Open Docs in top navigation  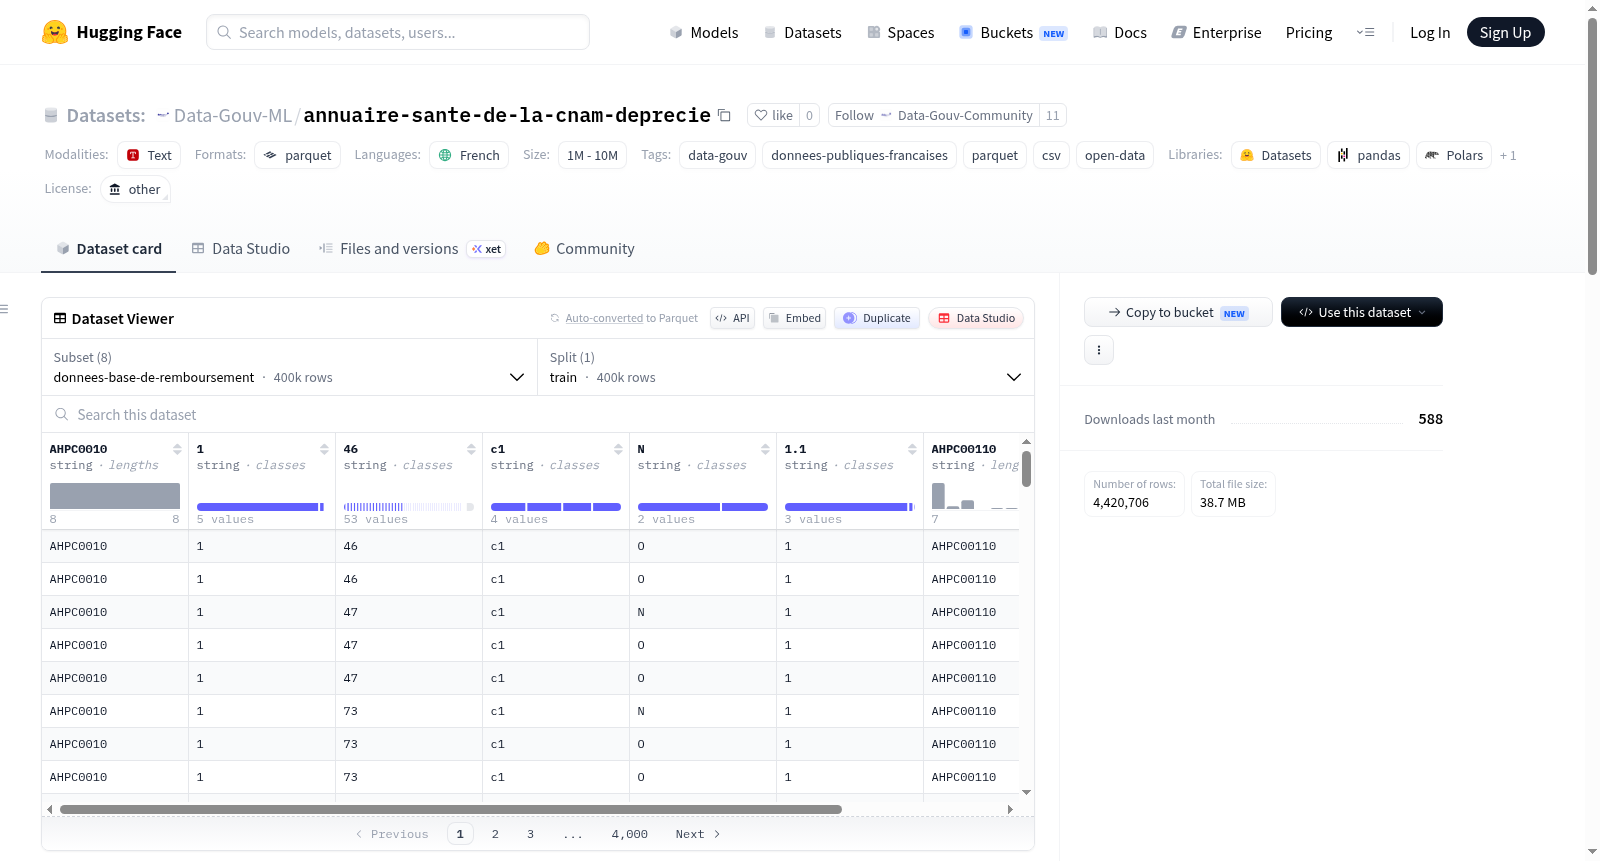coord(1120,32)
